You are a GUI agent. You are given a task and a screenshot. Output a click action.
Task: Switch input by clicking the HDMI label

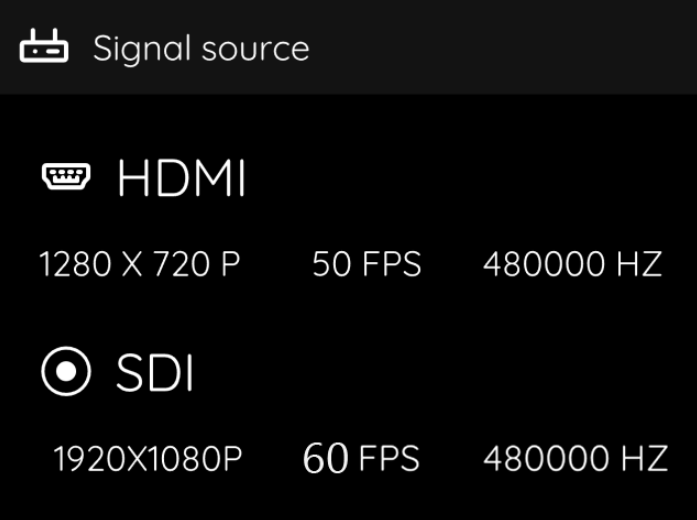(x=181, y=179)
